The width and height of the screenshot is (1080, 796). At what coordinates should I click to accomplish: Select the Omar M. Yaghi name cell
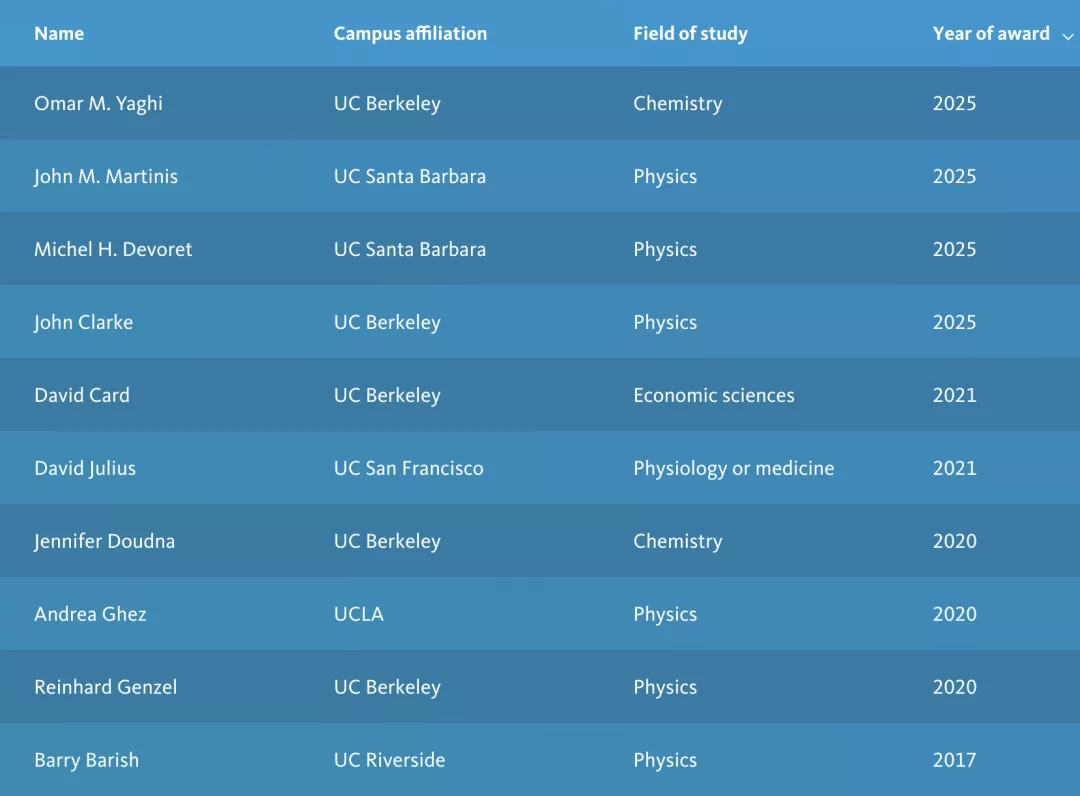pyautogui.click(x=98, y=103)
